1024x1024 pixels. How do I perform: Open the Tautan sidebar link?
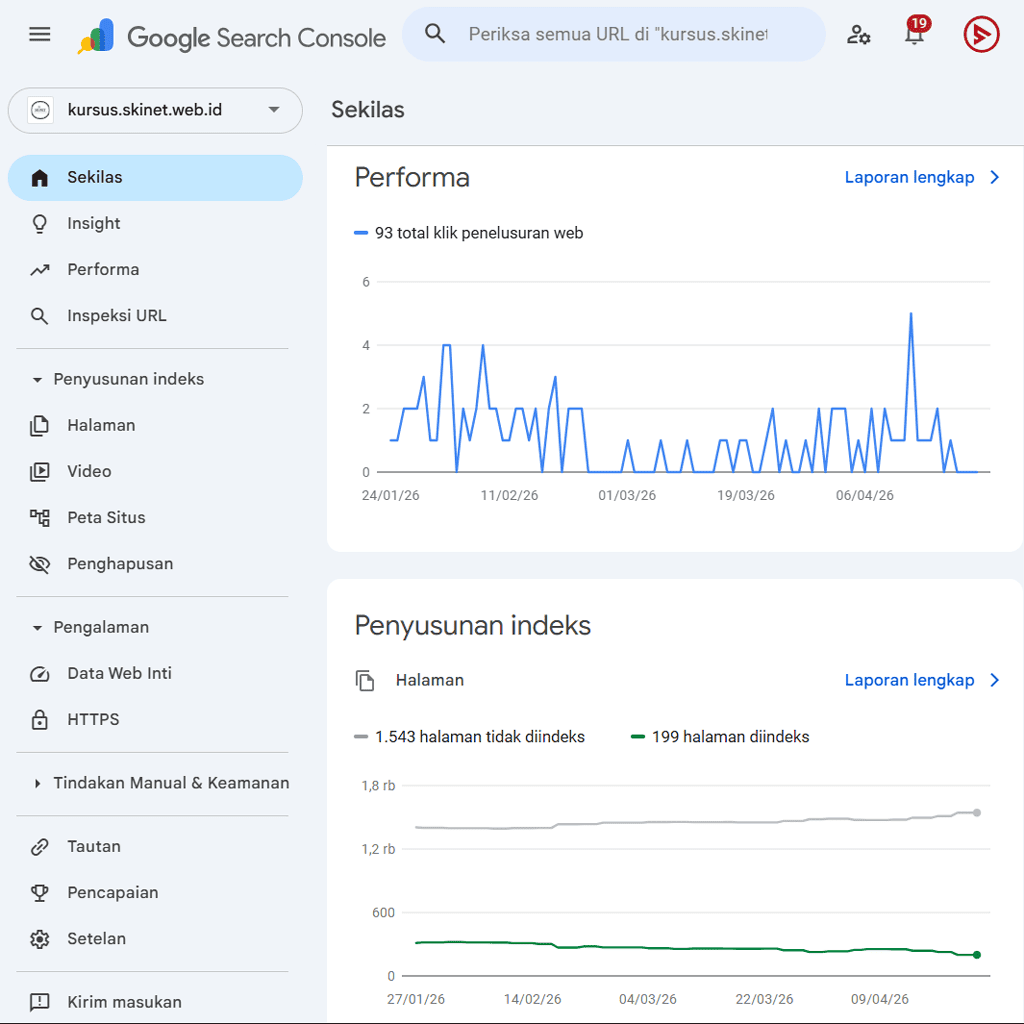[155, 847]
